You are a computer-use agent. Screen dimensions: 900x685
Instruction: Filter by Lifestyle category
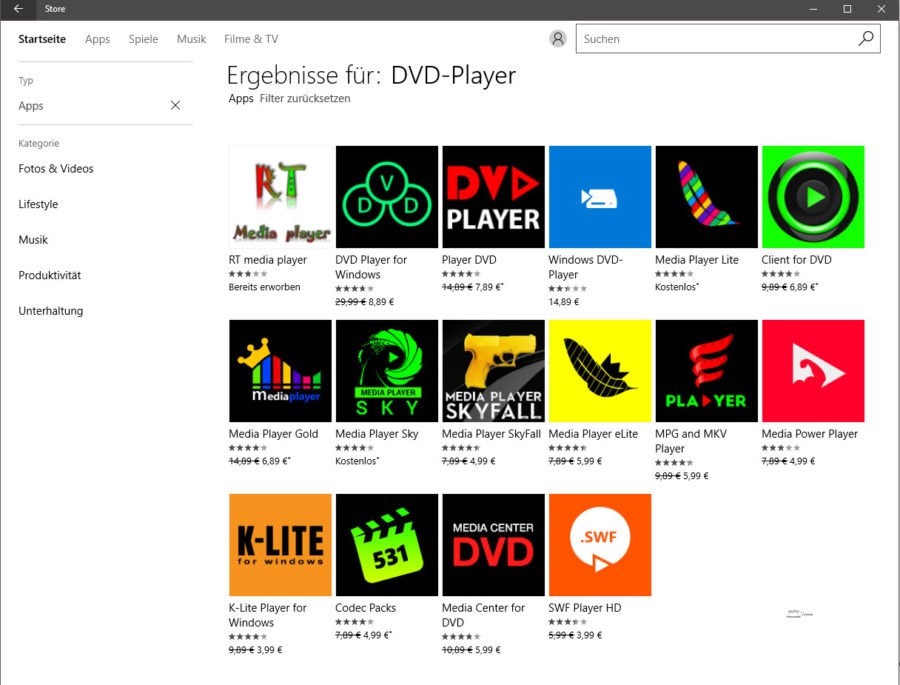(x=38, y=204)
